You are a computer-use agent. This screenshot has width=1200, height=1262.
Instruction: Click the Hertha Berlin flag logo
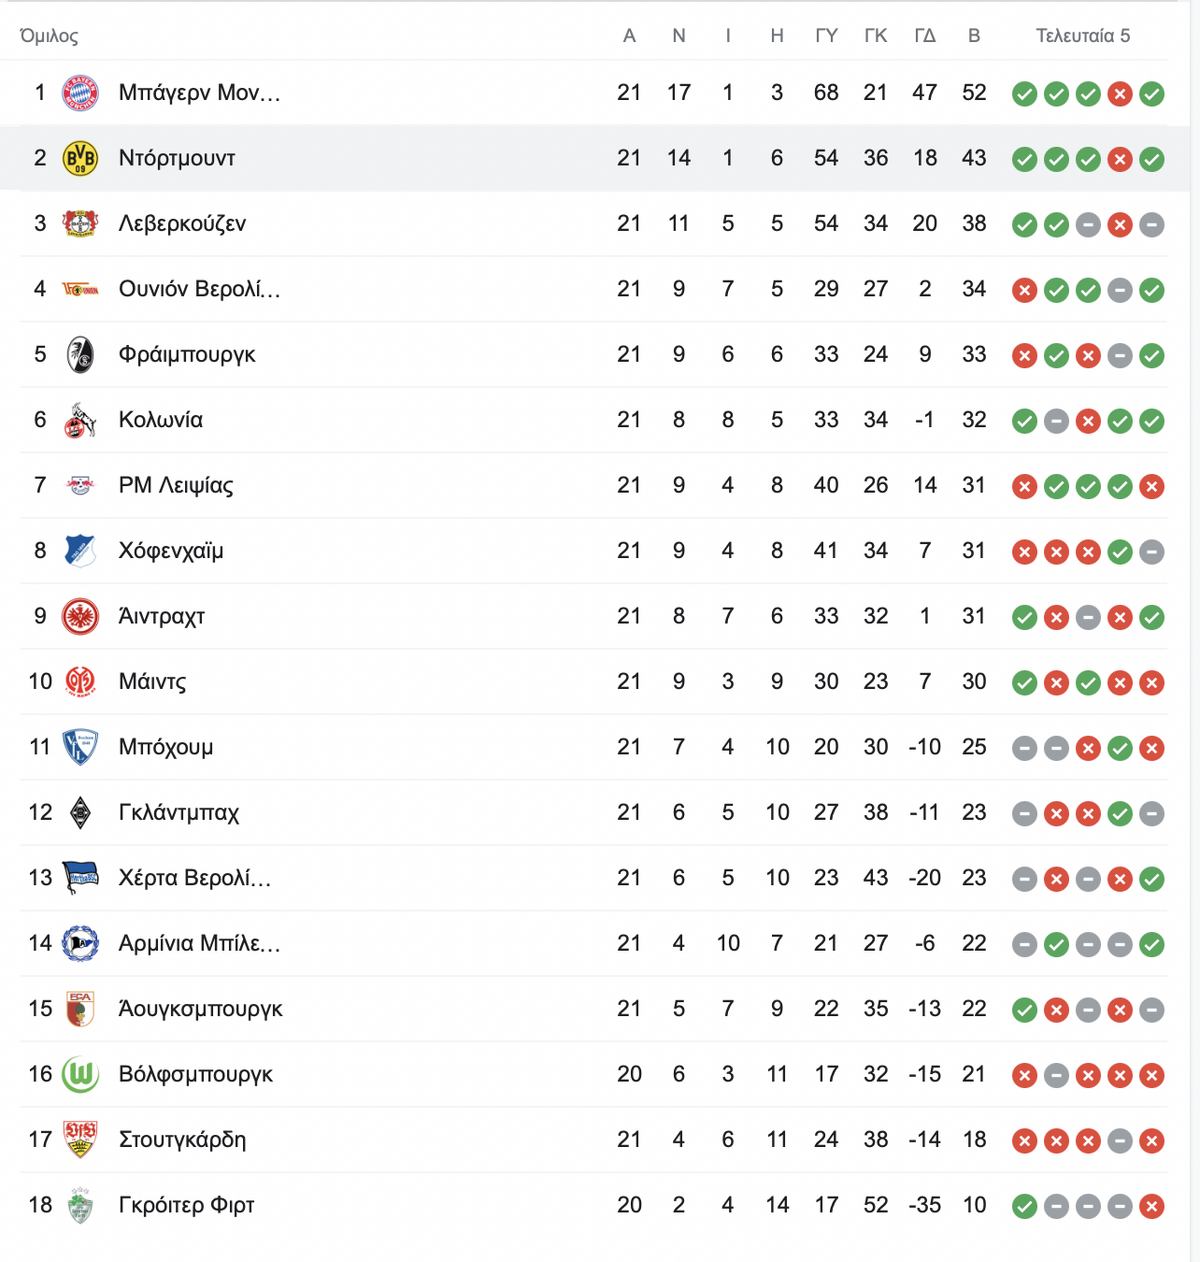80,878
